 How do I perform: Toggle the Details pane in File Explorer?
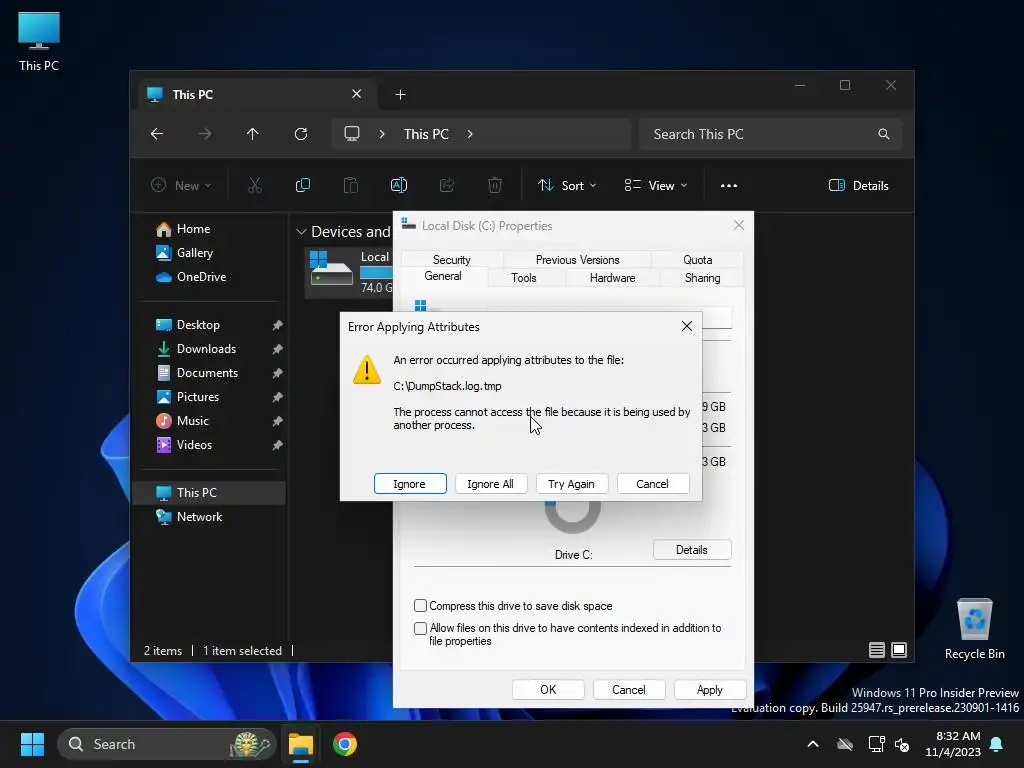(x=858, y=185)
